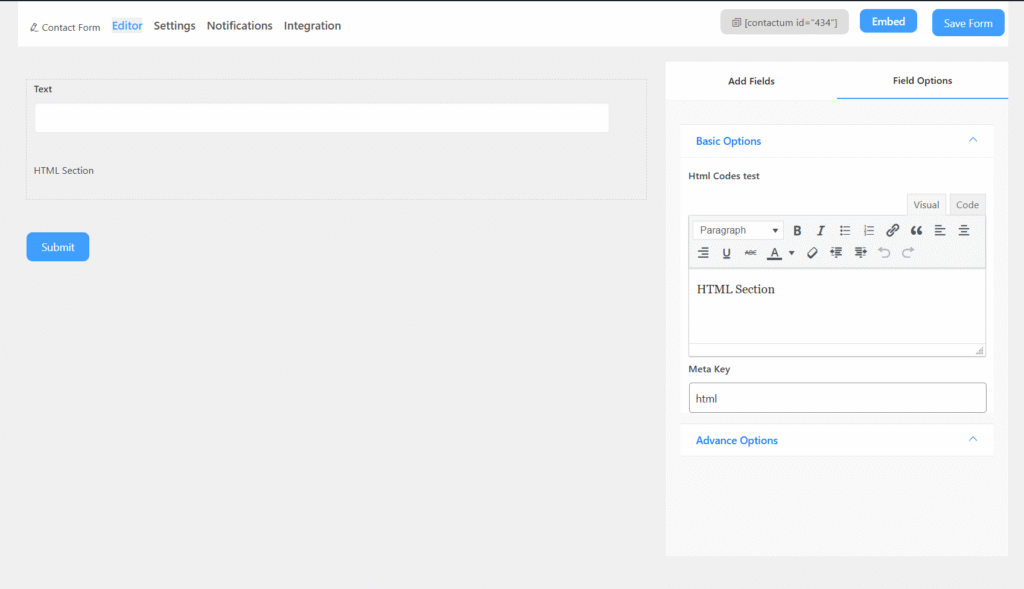Click the Embed button
1024x589 pixels.
point(888,22)
